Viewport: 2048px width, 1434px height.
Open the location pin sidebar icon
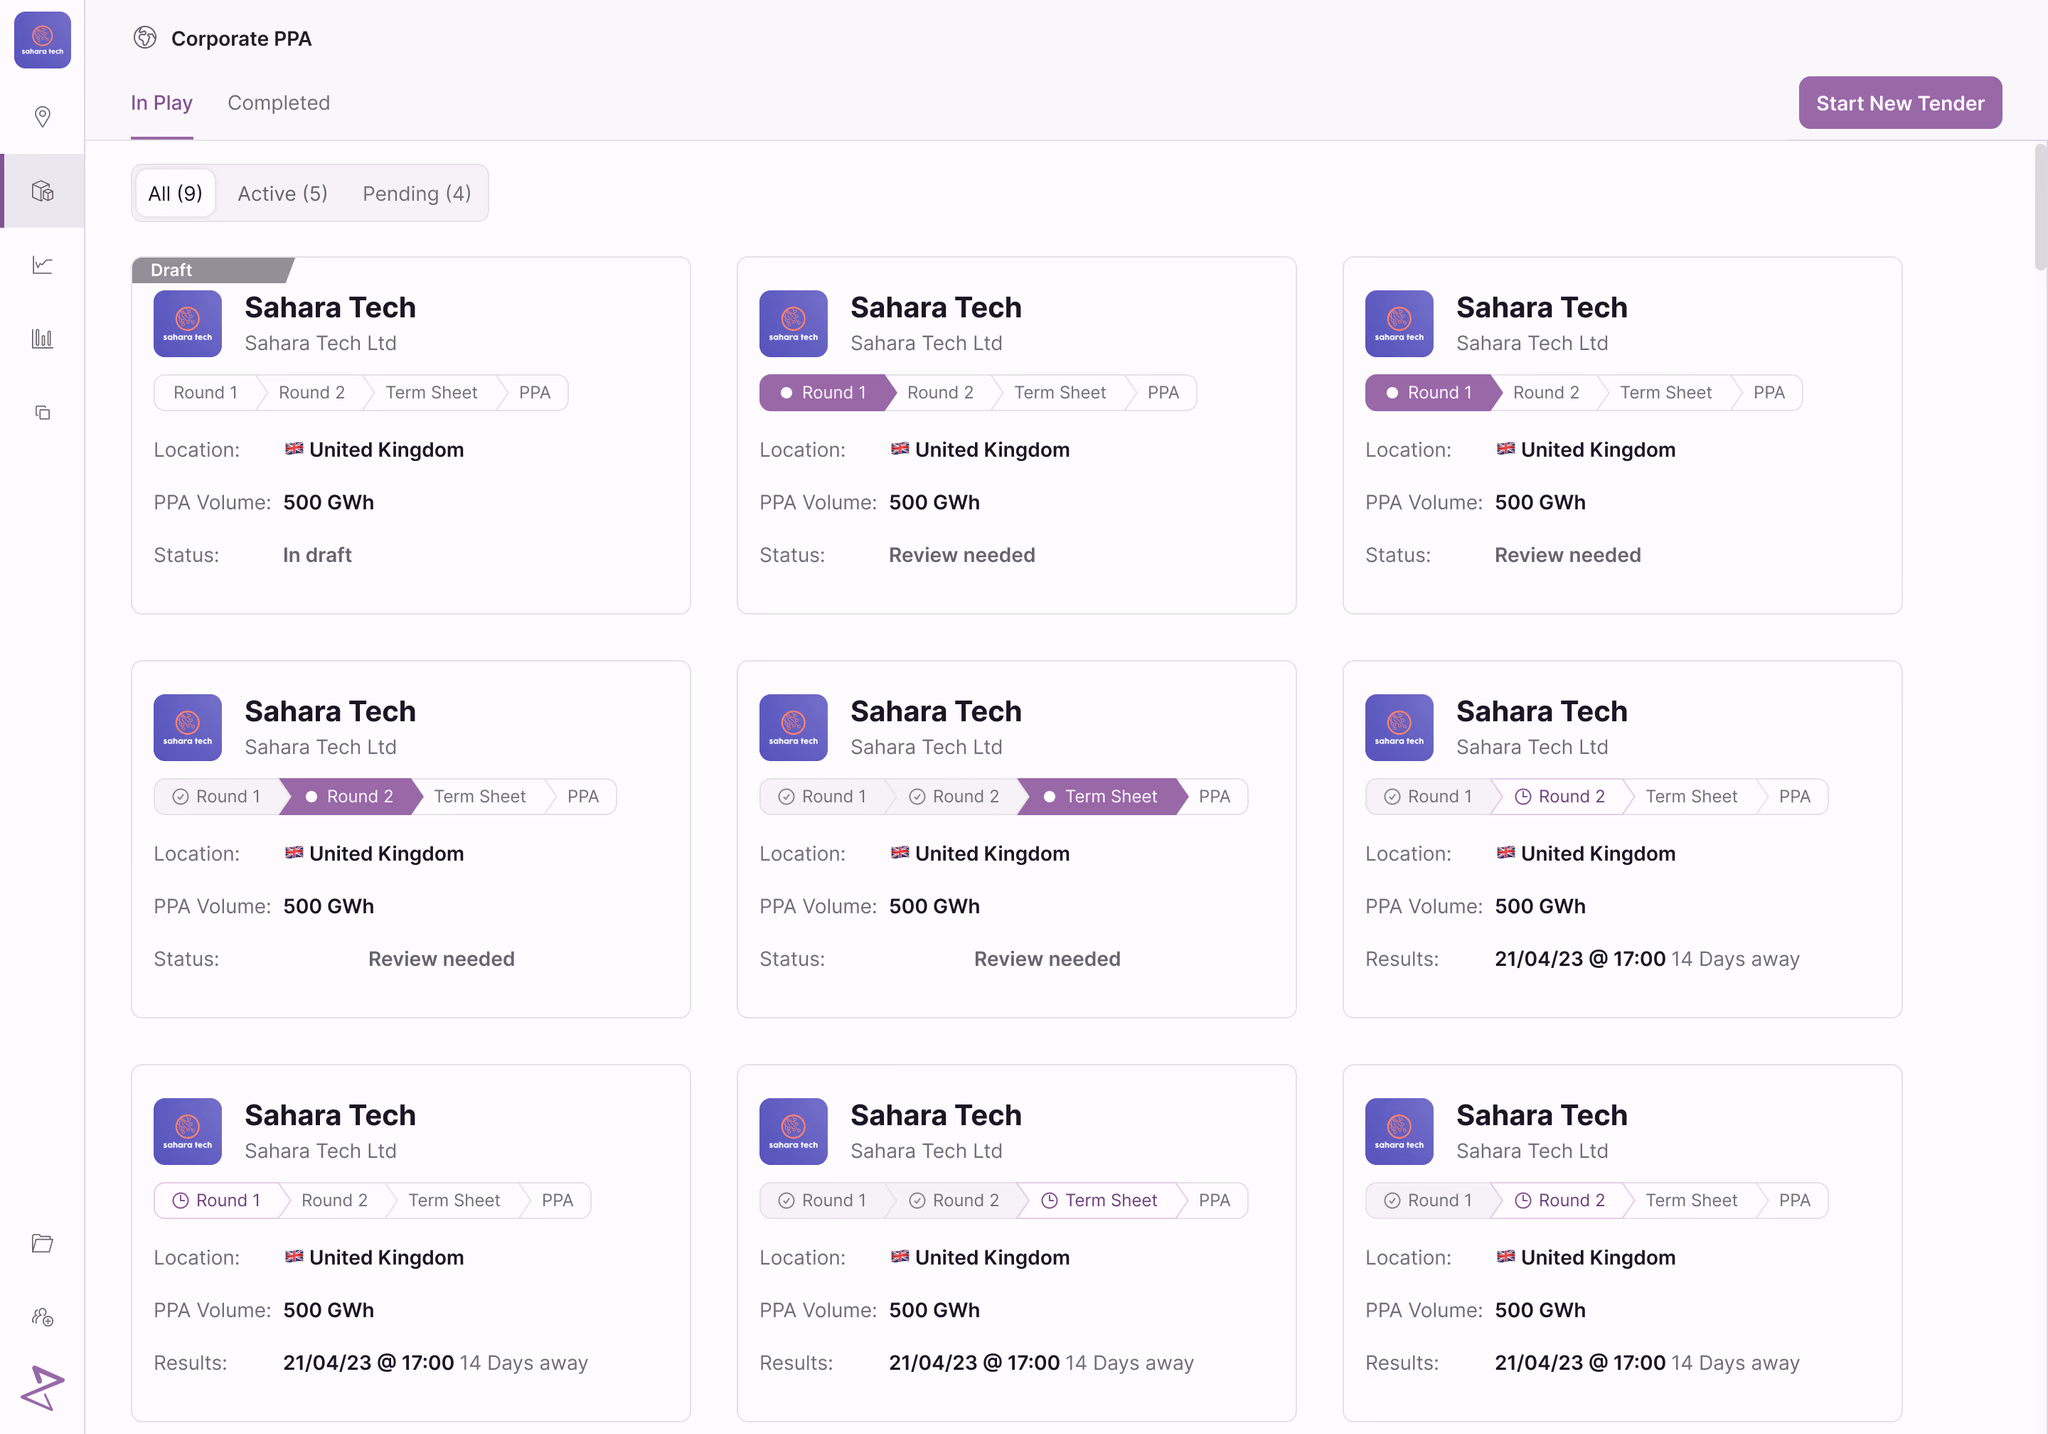[42, 117]
